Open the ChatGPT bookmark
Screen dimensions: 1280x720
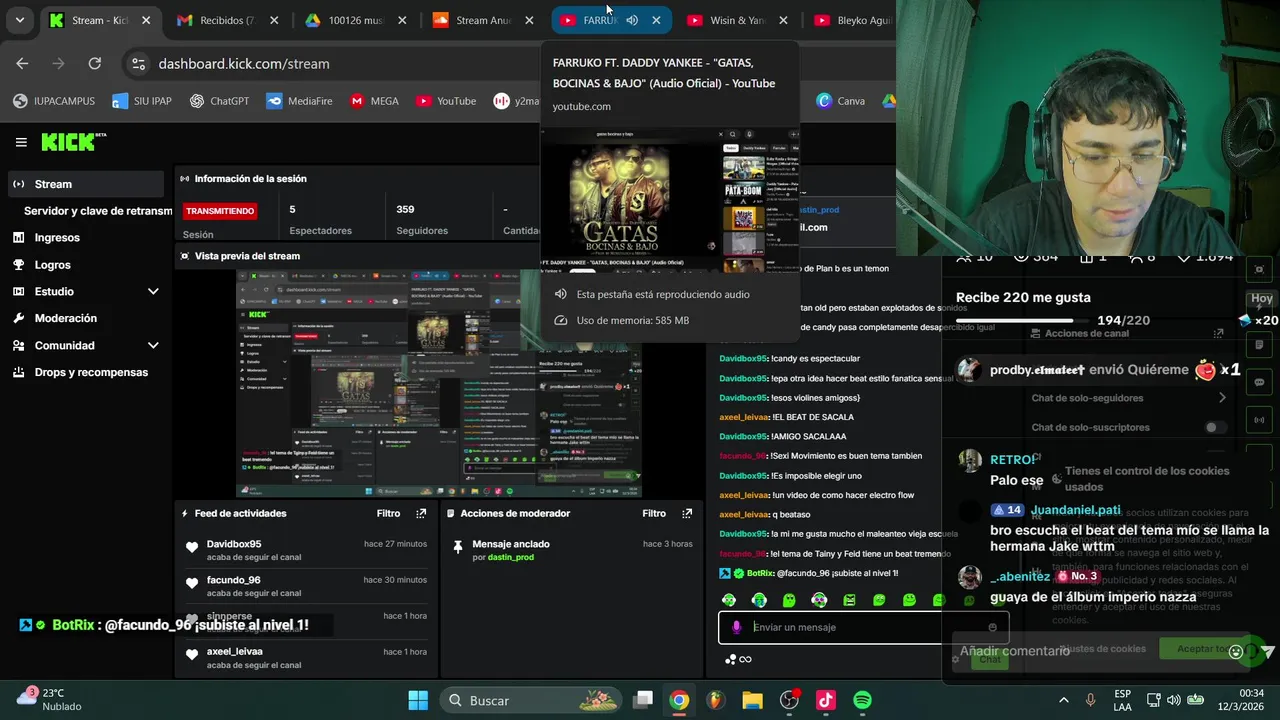pyautogui.click(x=219, y=101)
